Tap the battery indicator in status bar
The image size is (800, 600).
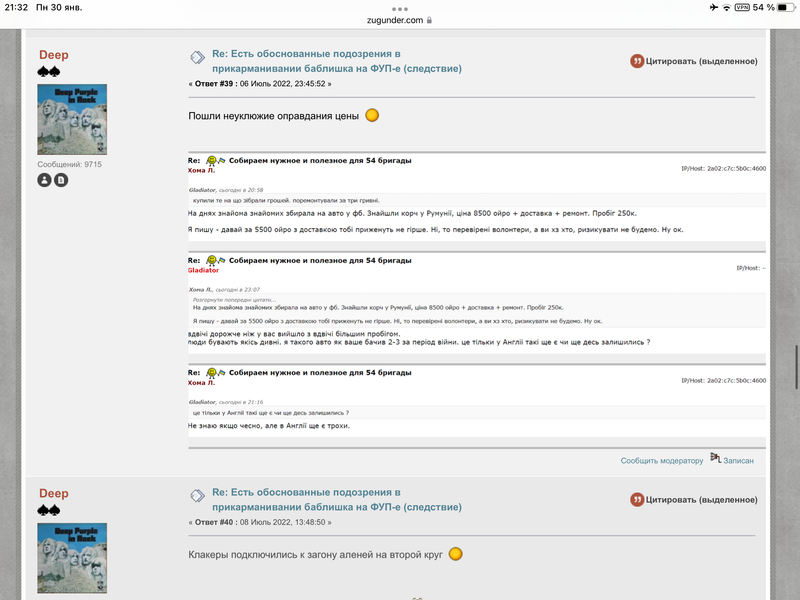tap(786, 7)
